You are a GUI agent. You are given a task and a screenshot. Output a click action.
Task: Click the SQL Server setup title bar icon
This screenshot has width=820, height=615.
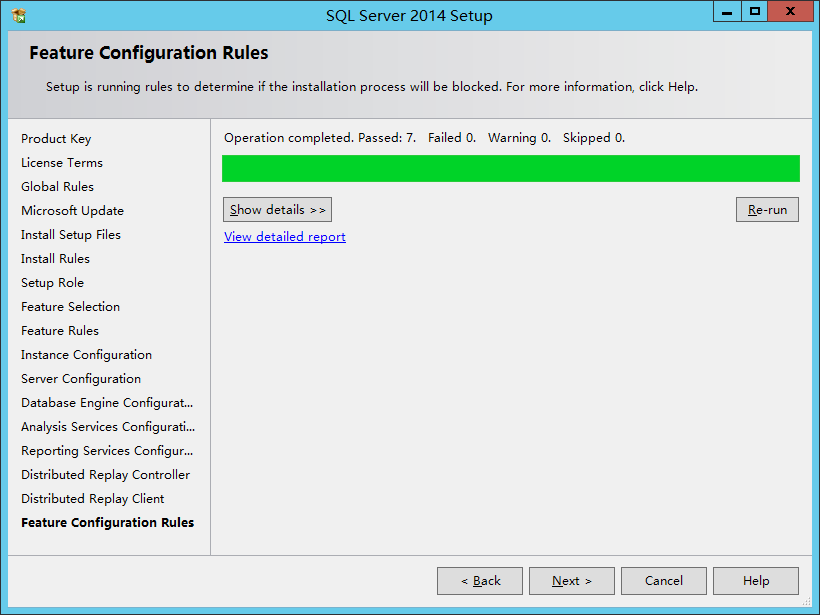point(19,16)
